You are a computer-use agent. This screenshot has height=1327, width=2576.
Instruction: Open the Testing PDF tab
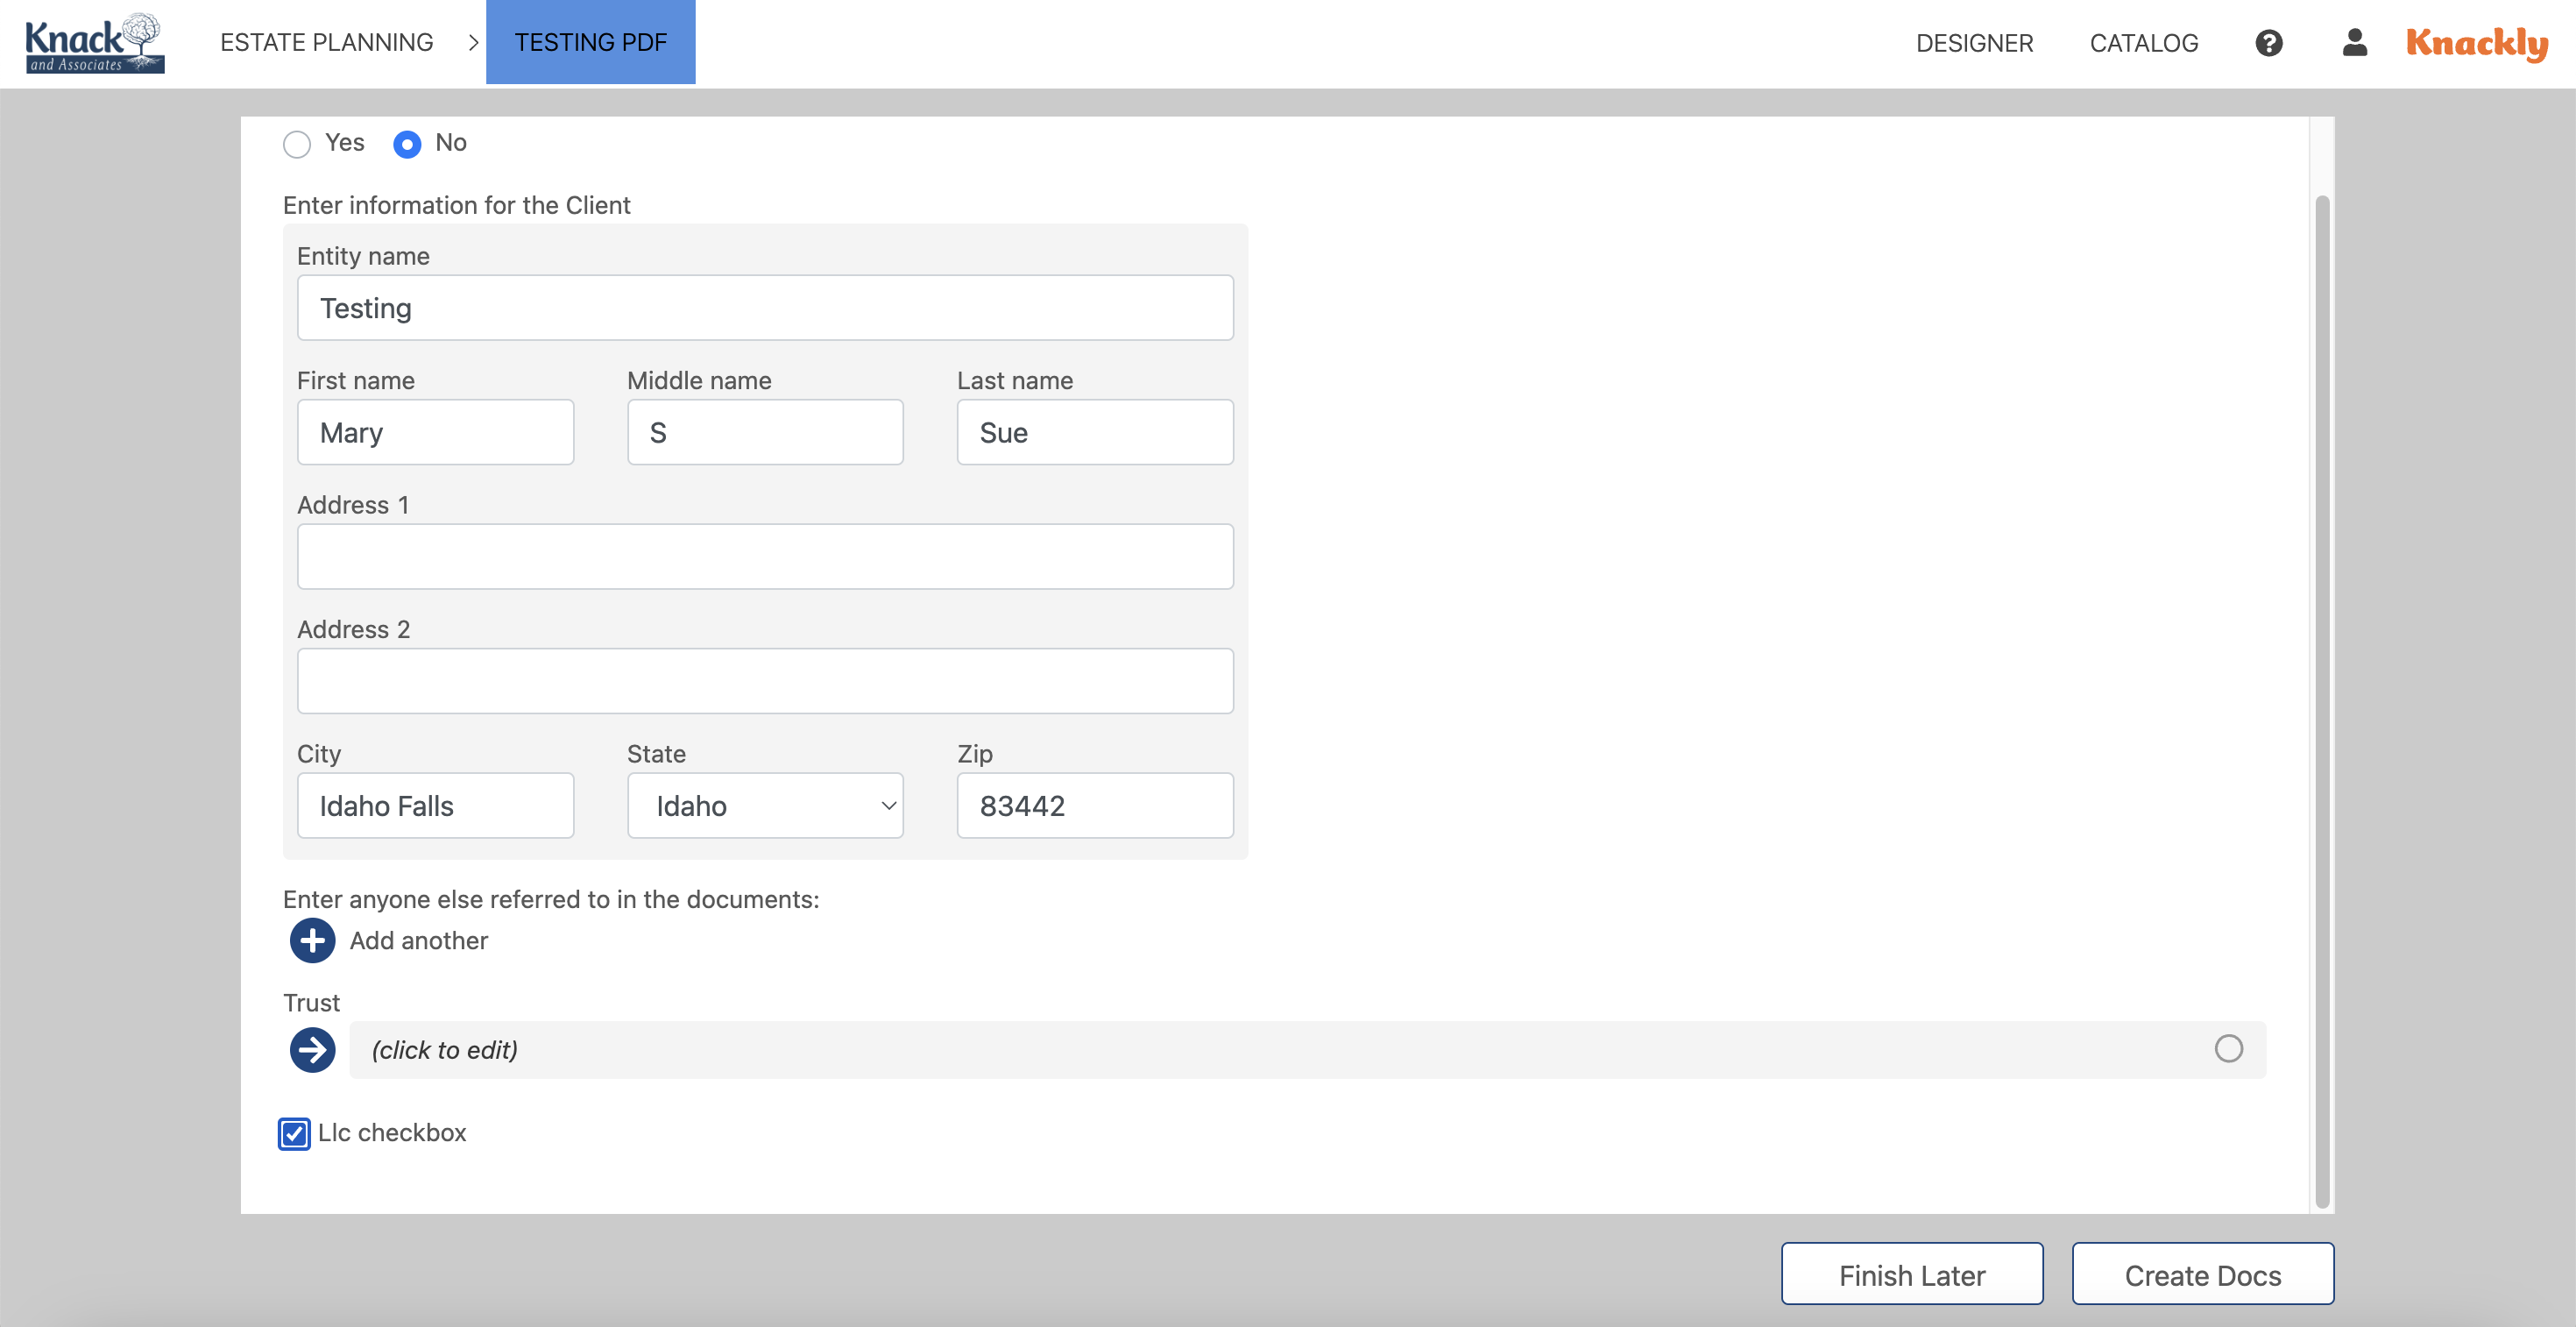(590, 43)
